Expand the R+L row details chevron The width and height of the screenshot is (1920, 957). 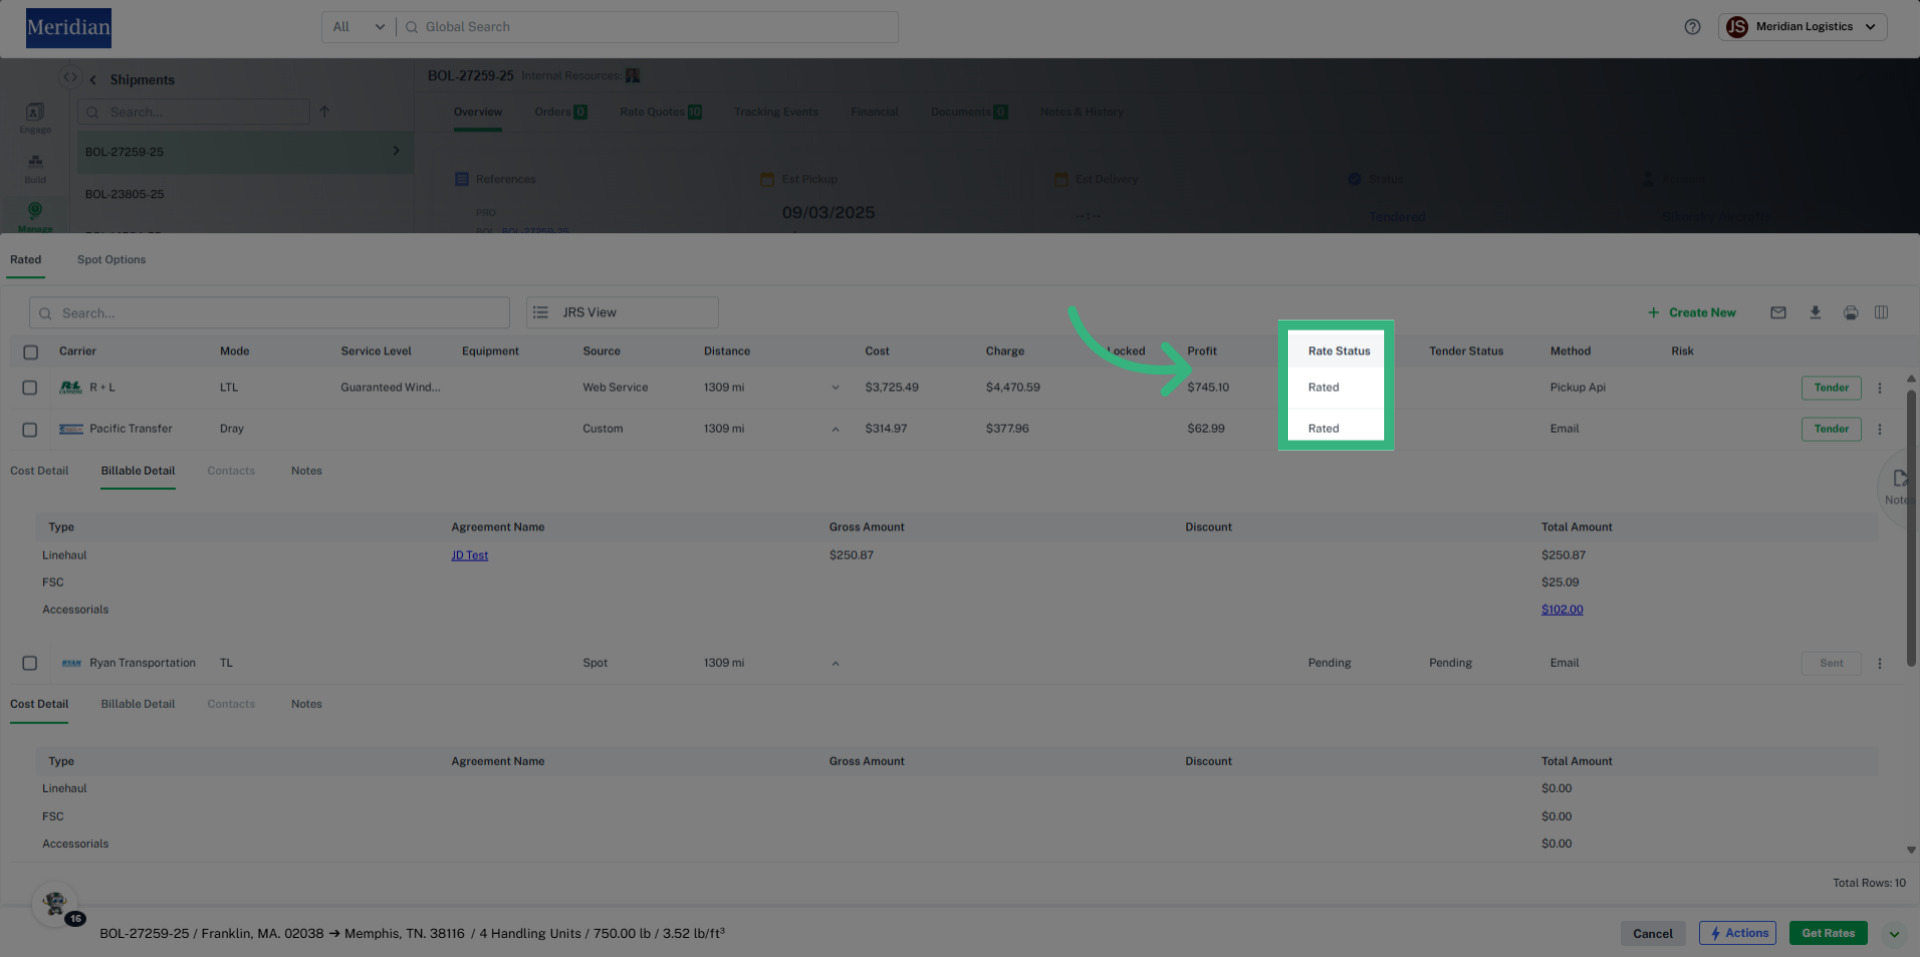coord(835,388)
